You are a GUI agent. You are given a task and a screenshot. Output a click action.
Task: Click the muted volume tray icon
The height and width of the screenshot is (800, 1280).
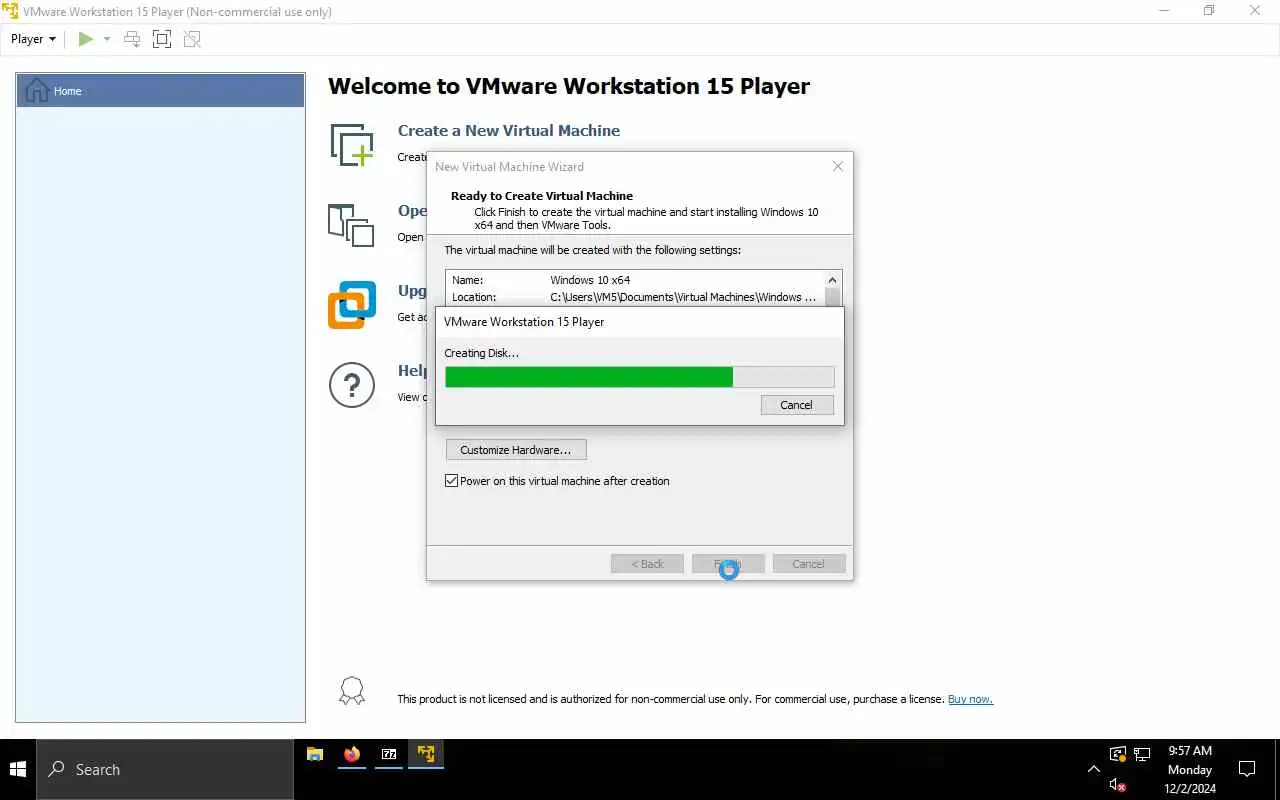tap(1118, 785)
